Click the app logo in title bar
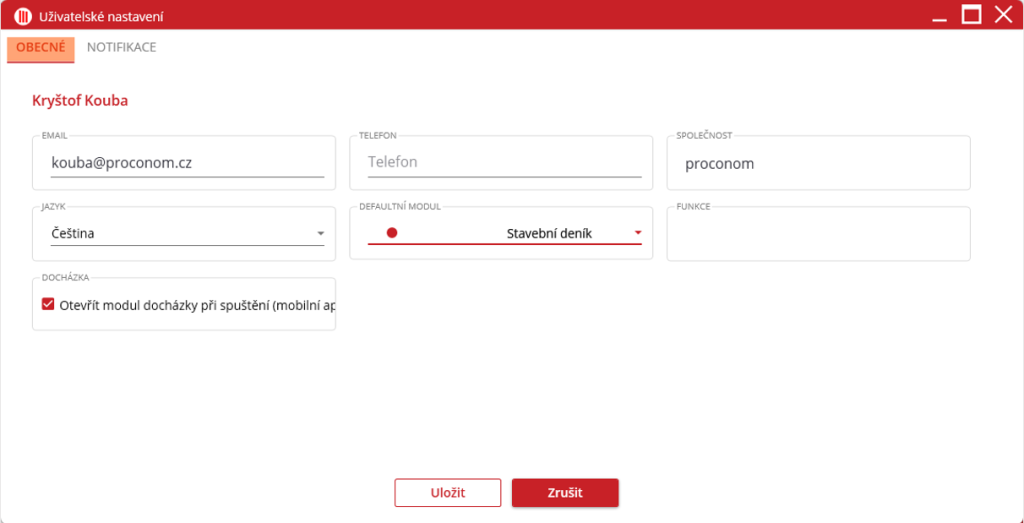1024x523 pixels. [x=23, y=16]
